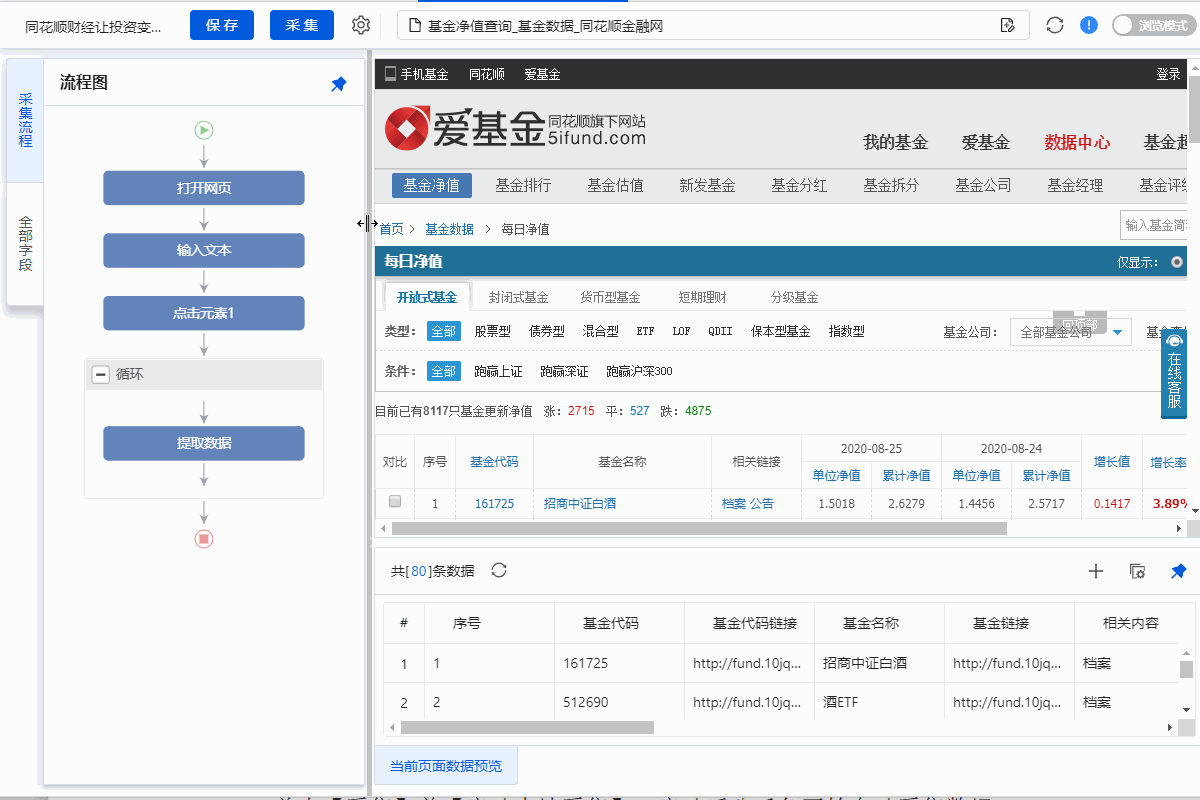
Task: Toggle the 浏览模式 switch
Action: [x=1153, y=25]
